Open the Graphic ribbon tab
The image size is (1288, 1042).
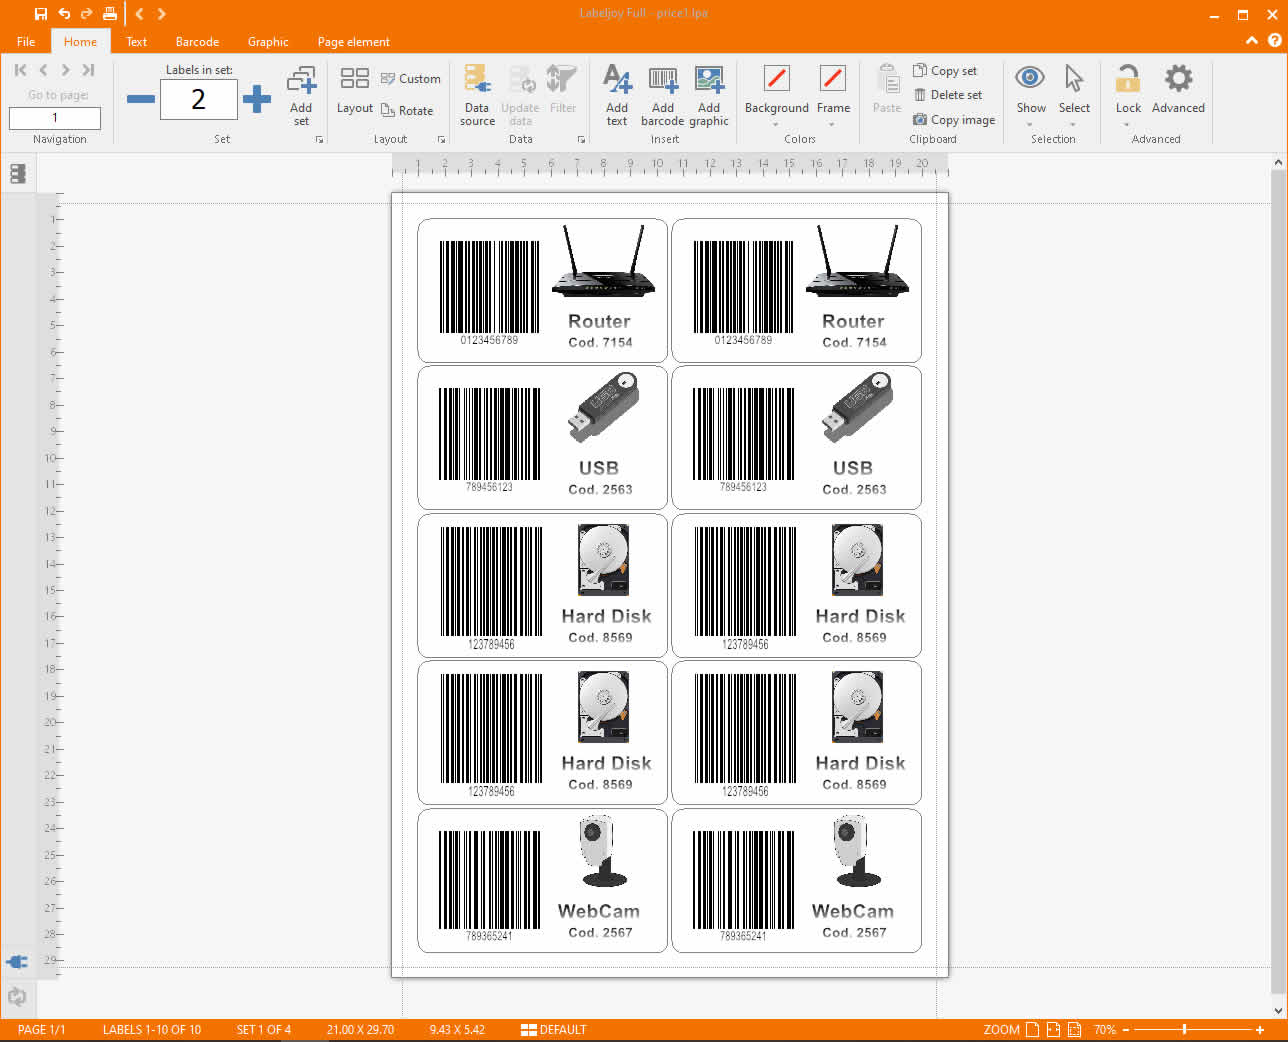[268, 42]
